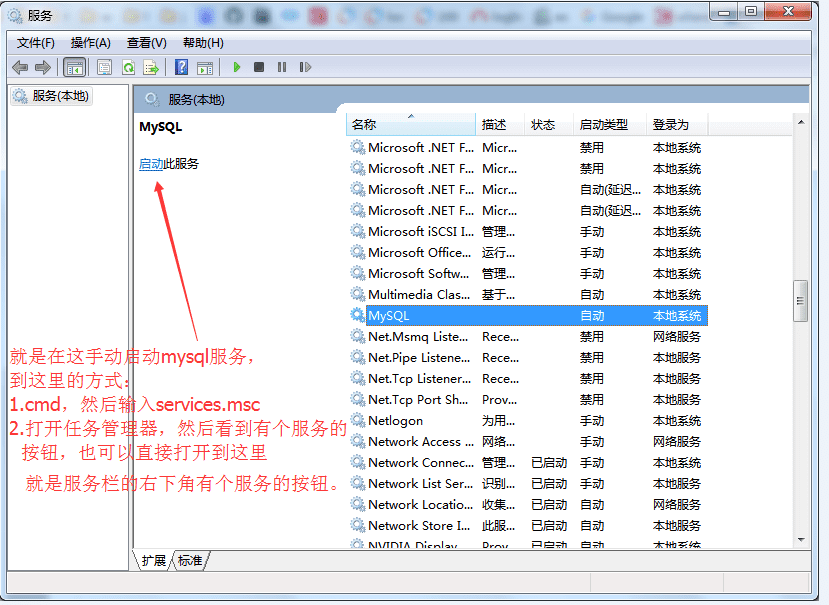Select the Network Store I... service
The width and height of the screenshot is (829, 605).
click(x=528, y=526)
